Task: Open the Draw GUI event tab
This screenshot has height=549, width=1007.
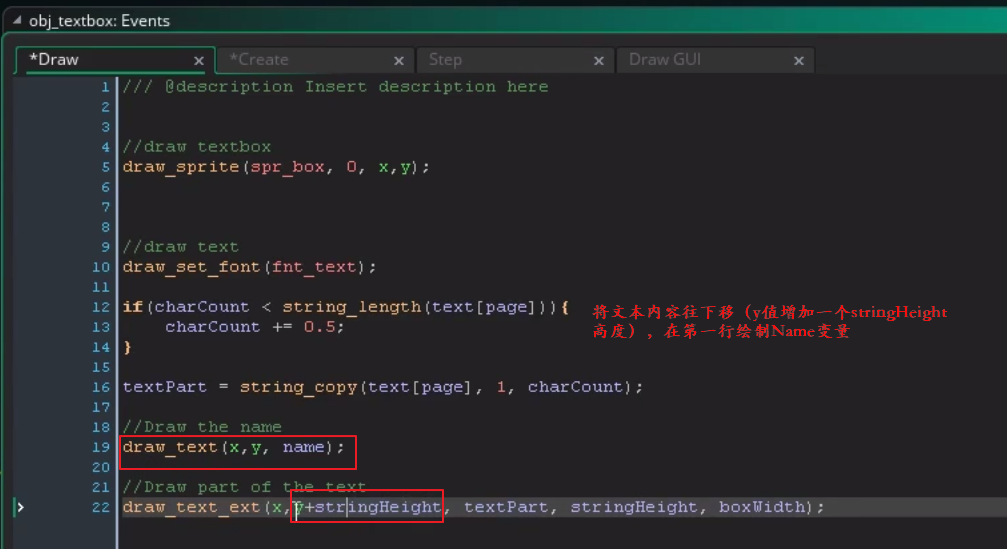Action: tap(715, 60)
